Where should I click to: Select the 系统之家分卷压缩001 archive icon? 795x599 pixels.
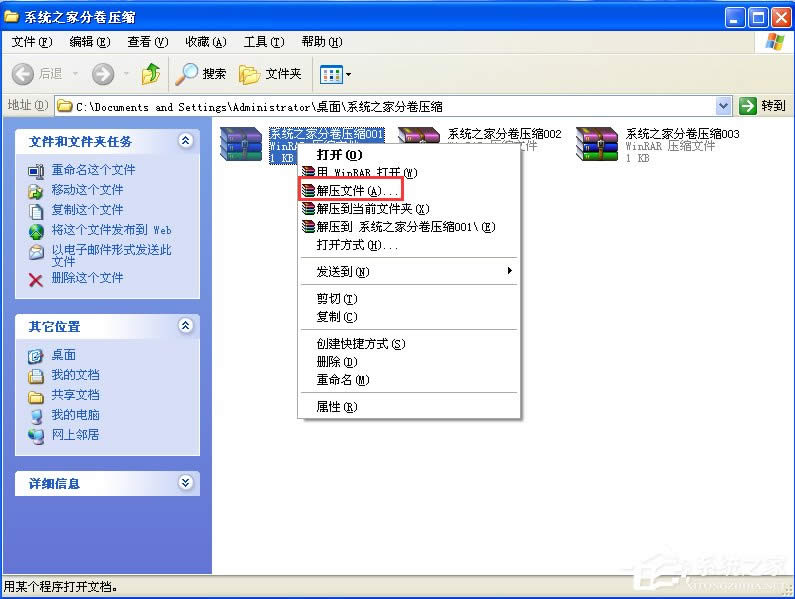(x=241, y=144)
